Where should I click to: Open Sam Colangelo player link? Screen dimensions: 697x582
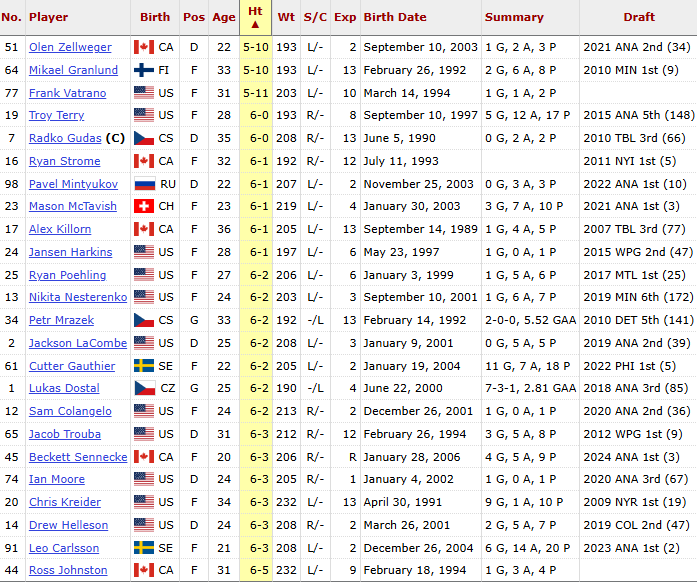(x=70, y=411)
